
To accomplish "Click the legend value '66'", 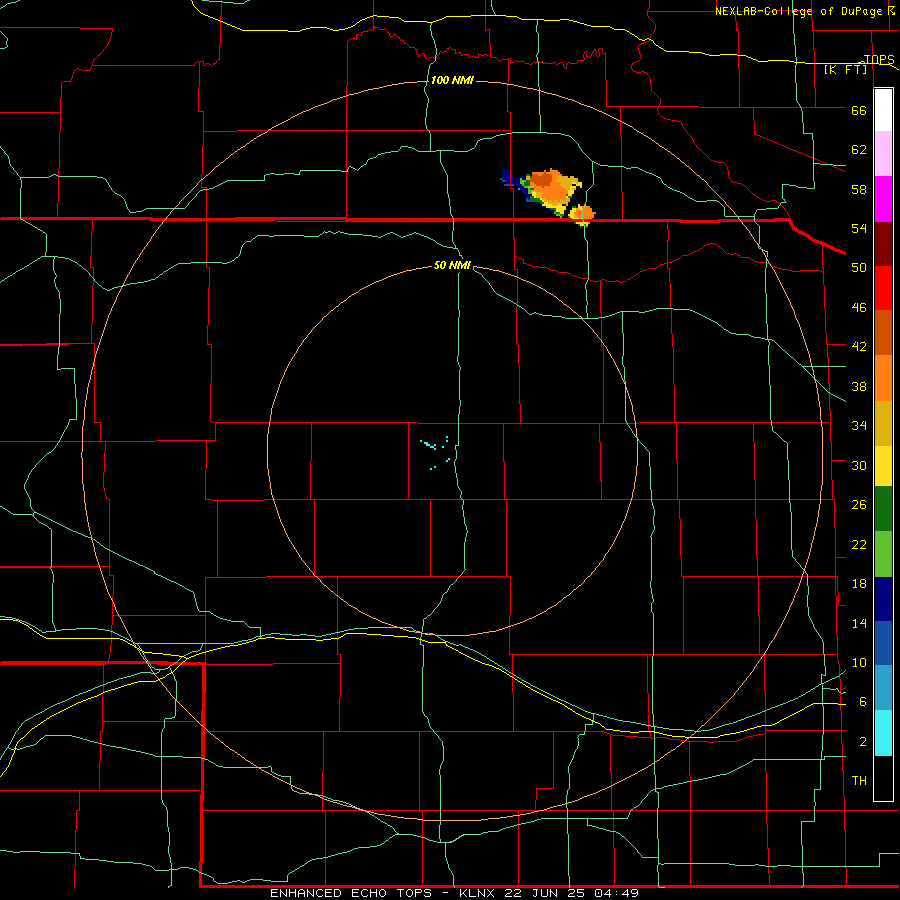I will point(859,111).
